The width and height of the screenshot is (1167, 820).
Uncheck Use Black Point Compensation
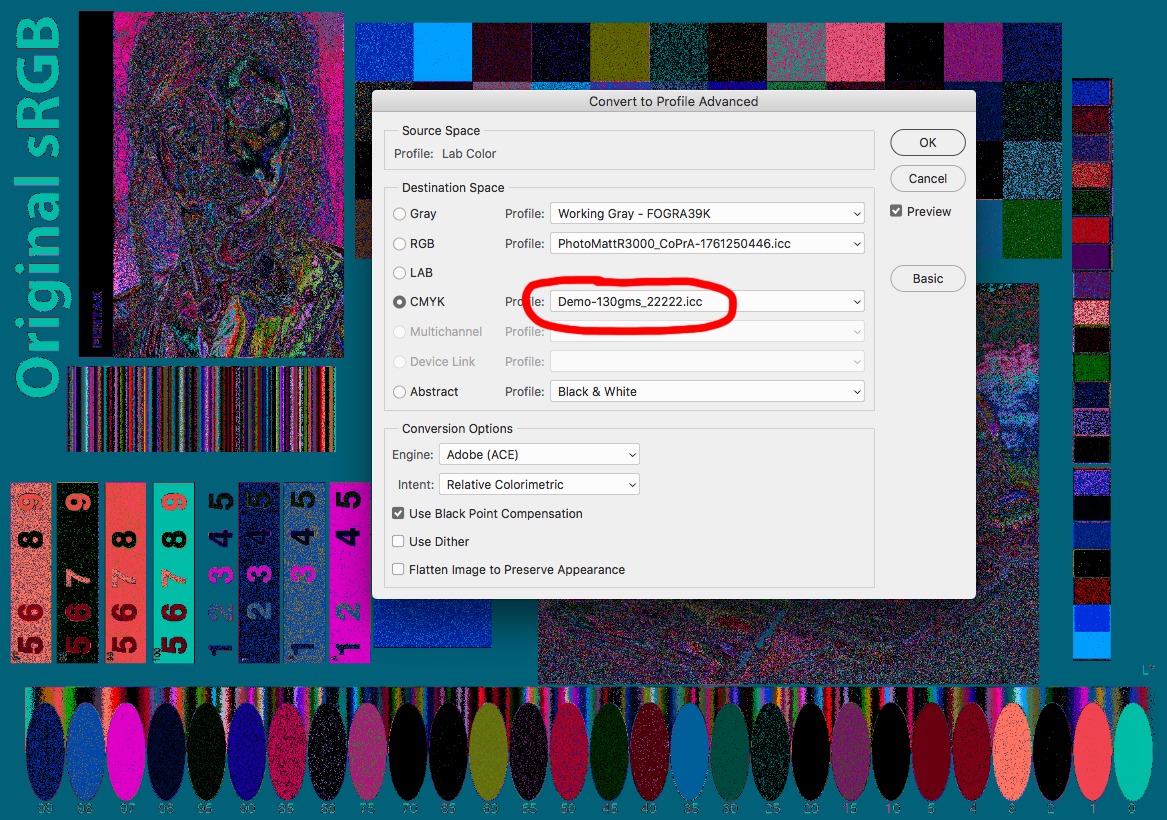tap(398, 513)
